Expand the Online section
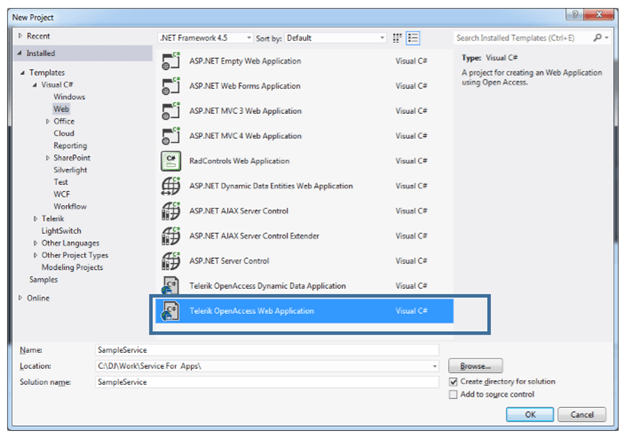This screenshot has height=438, width=624. [21, 298]
